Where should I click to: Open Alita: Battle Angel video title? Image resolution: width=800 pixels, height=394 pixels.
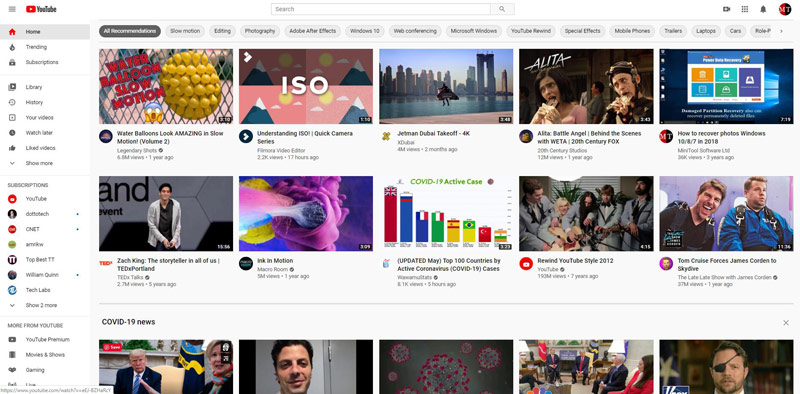pos(589,137)
